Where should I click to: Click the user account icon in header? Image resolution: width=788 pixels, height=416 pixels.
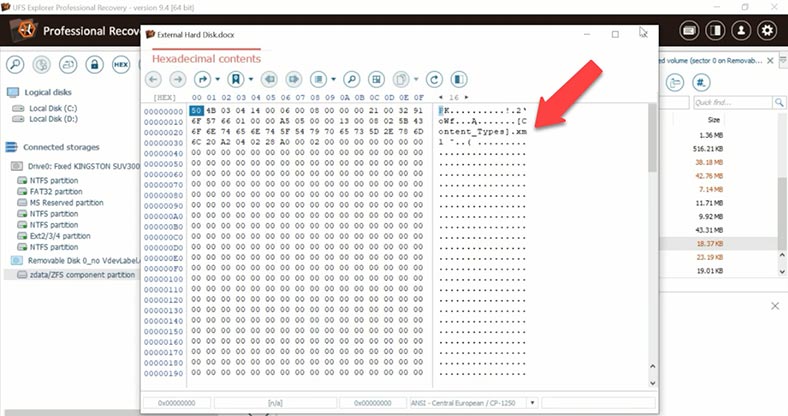(x=741, y=31)
